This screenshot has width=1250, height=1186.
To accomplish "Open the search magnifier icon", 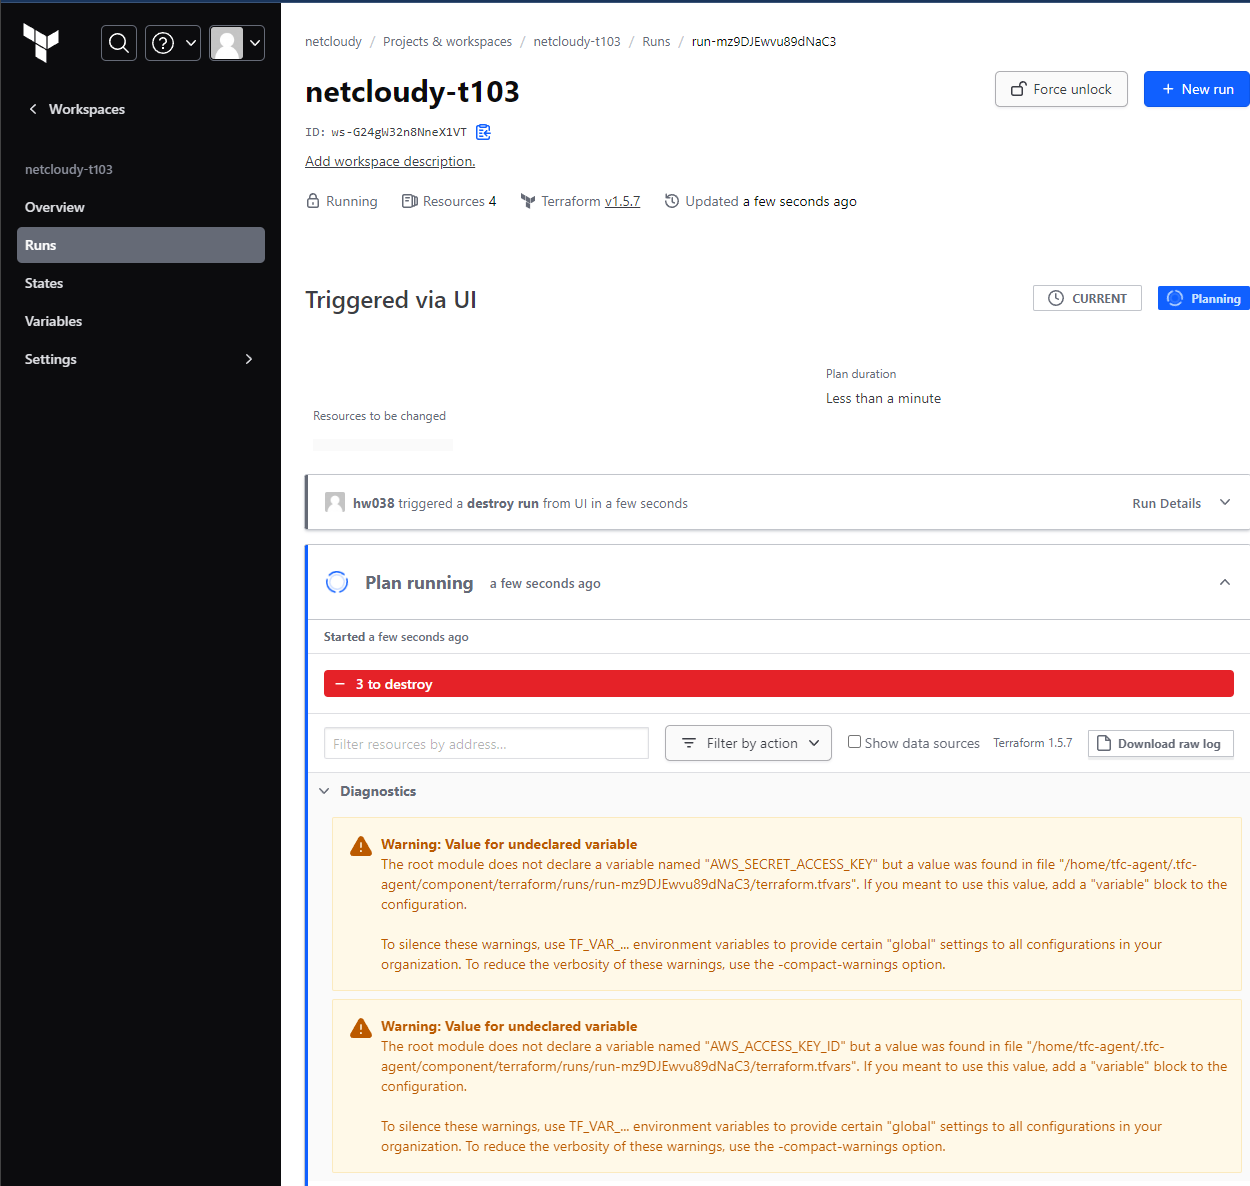I will coord(119,43).
